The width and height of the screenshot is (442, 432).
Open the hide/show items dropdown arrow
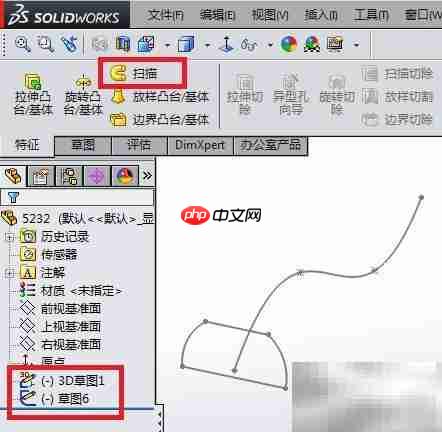(270, 45)
